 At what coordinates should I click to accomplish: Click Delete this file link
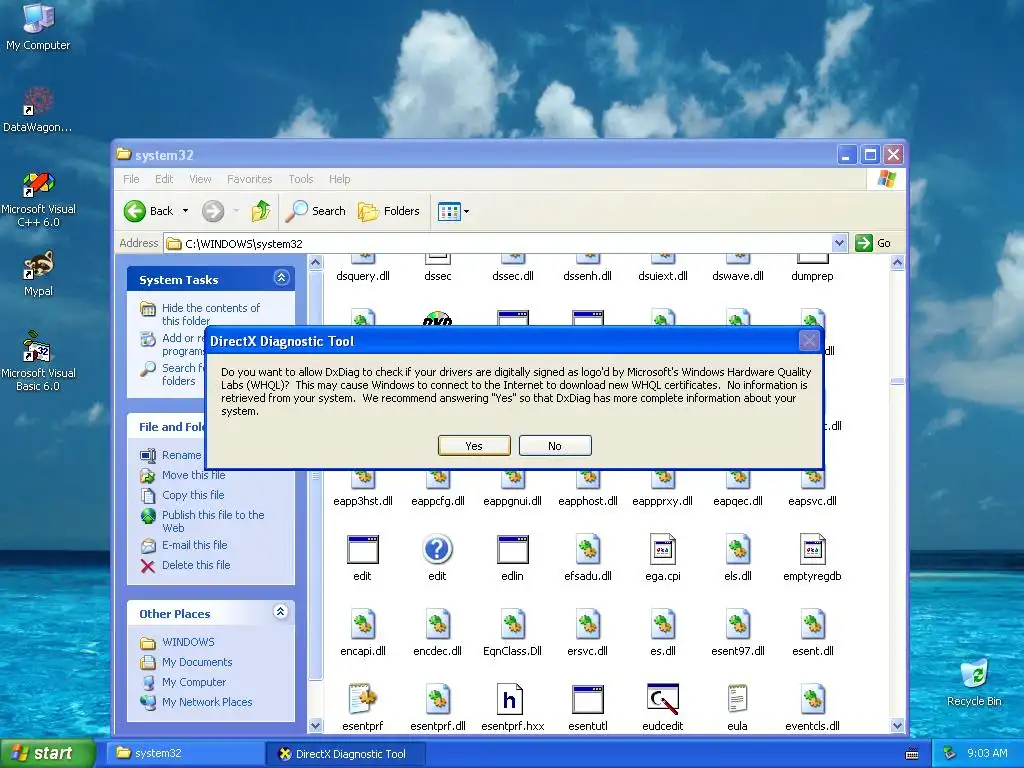click(x=196, y=565)
